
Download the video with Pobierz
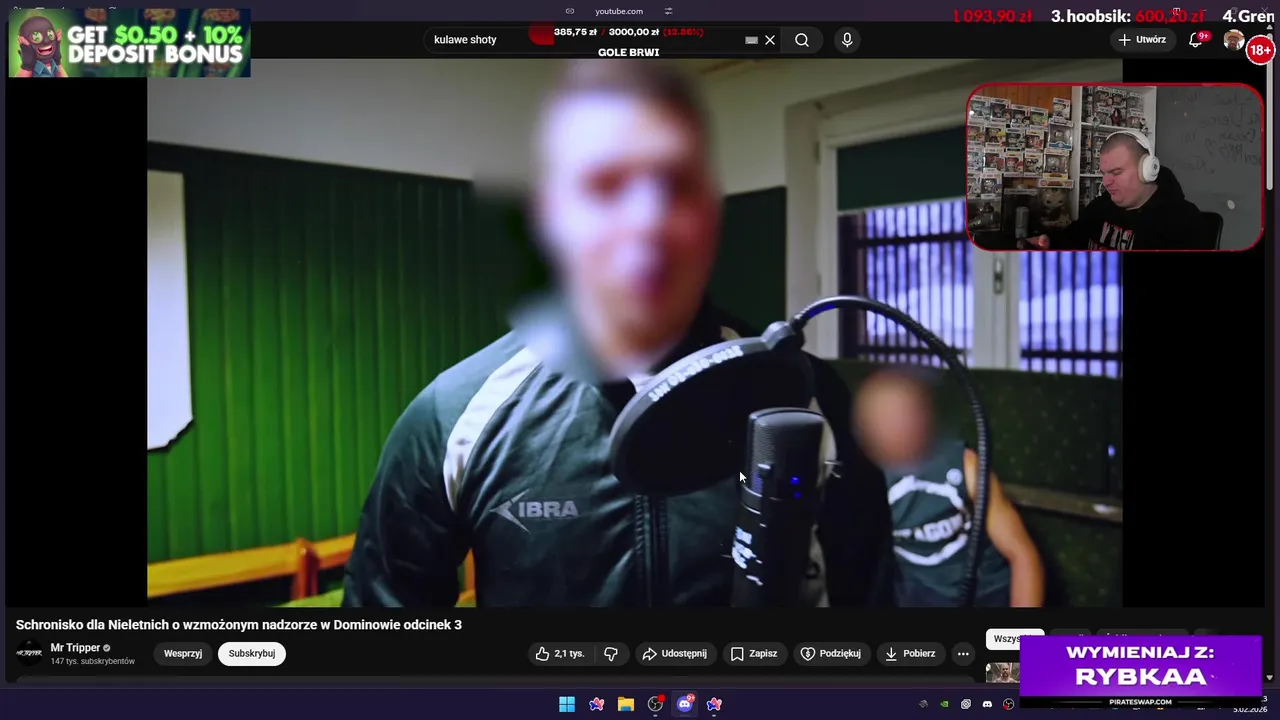pyautogui.click(x=910, y=654)
